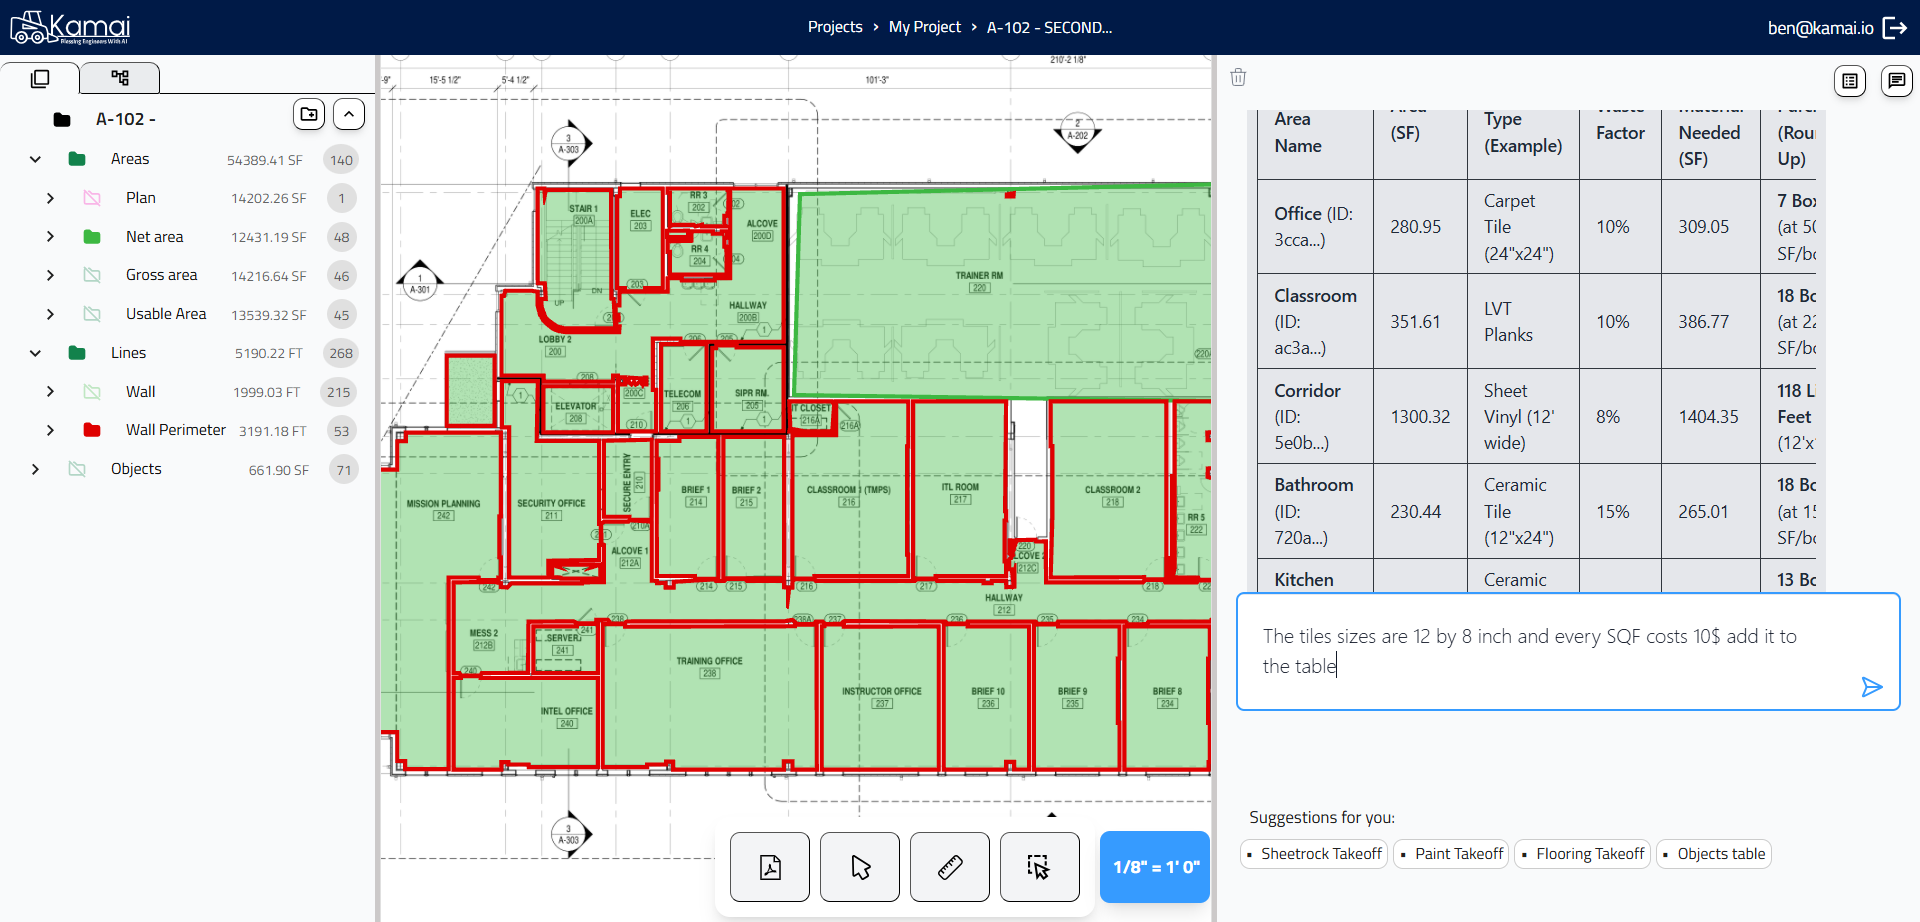Toggle visibility of the Net area folder
1920x922 pixels.
point(92,237)
